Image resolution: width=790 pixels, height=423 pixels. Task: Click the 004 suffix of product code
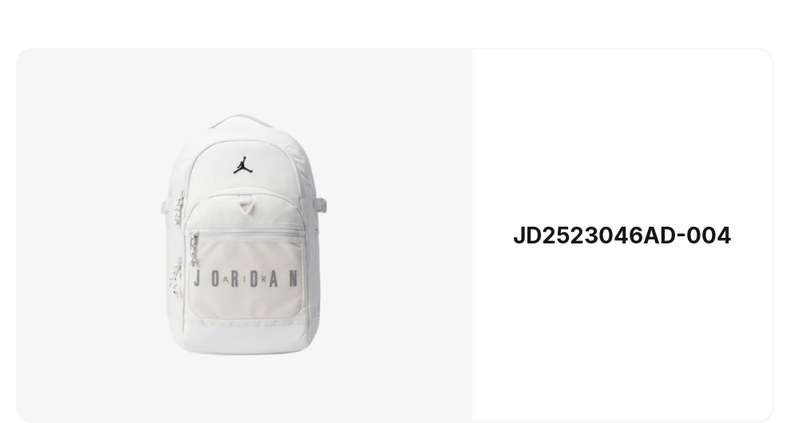(x=708, y=236)
